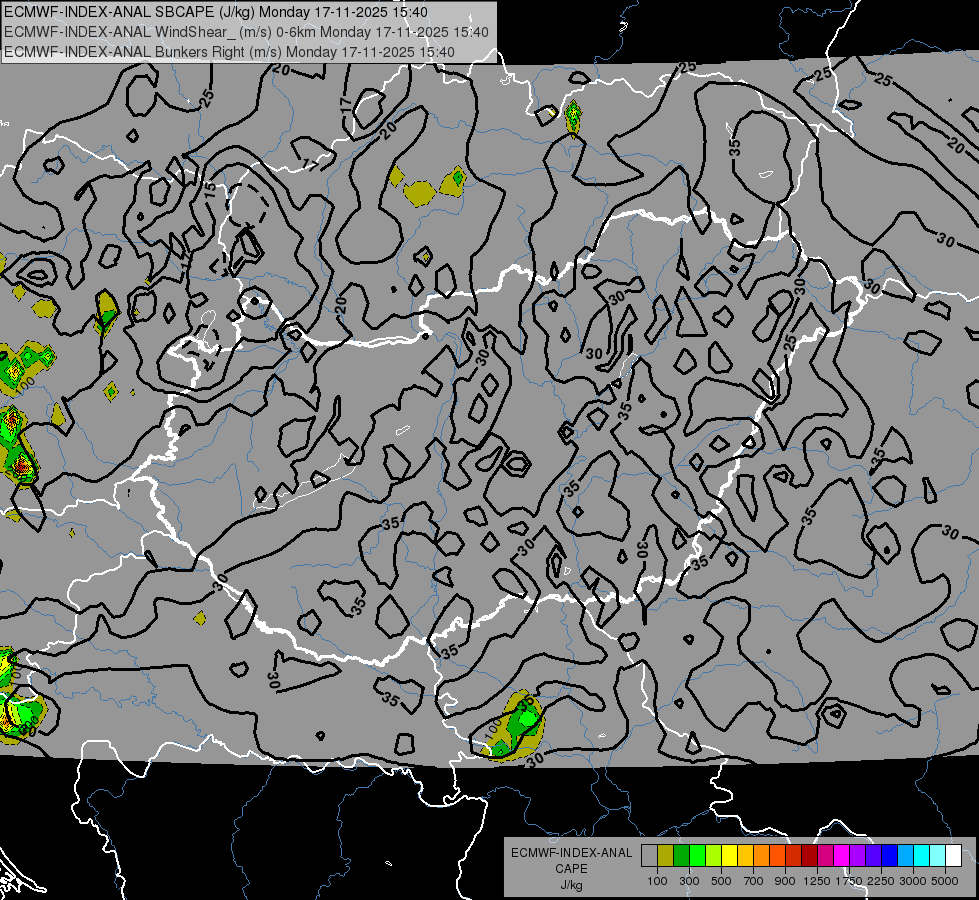
Task: Select the dark green legend swatch
Action: [681, 856]
